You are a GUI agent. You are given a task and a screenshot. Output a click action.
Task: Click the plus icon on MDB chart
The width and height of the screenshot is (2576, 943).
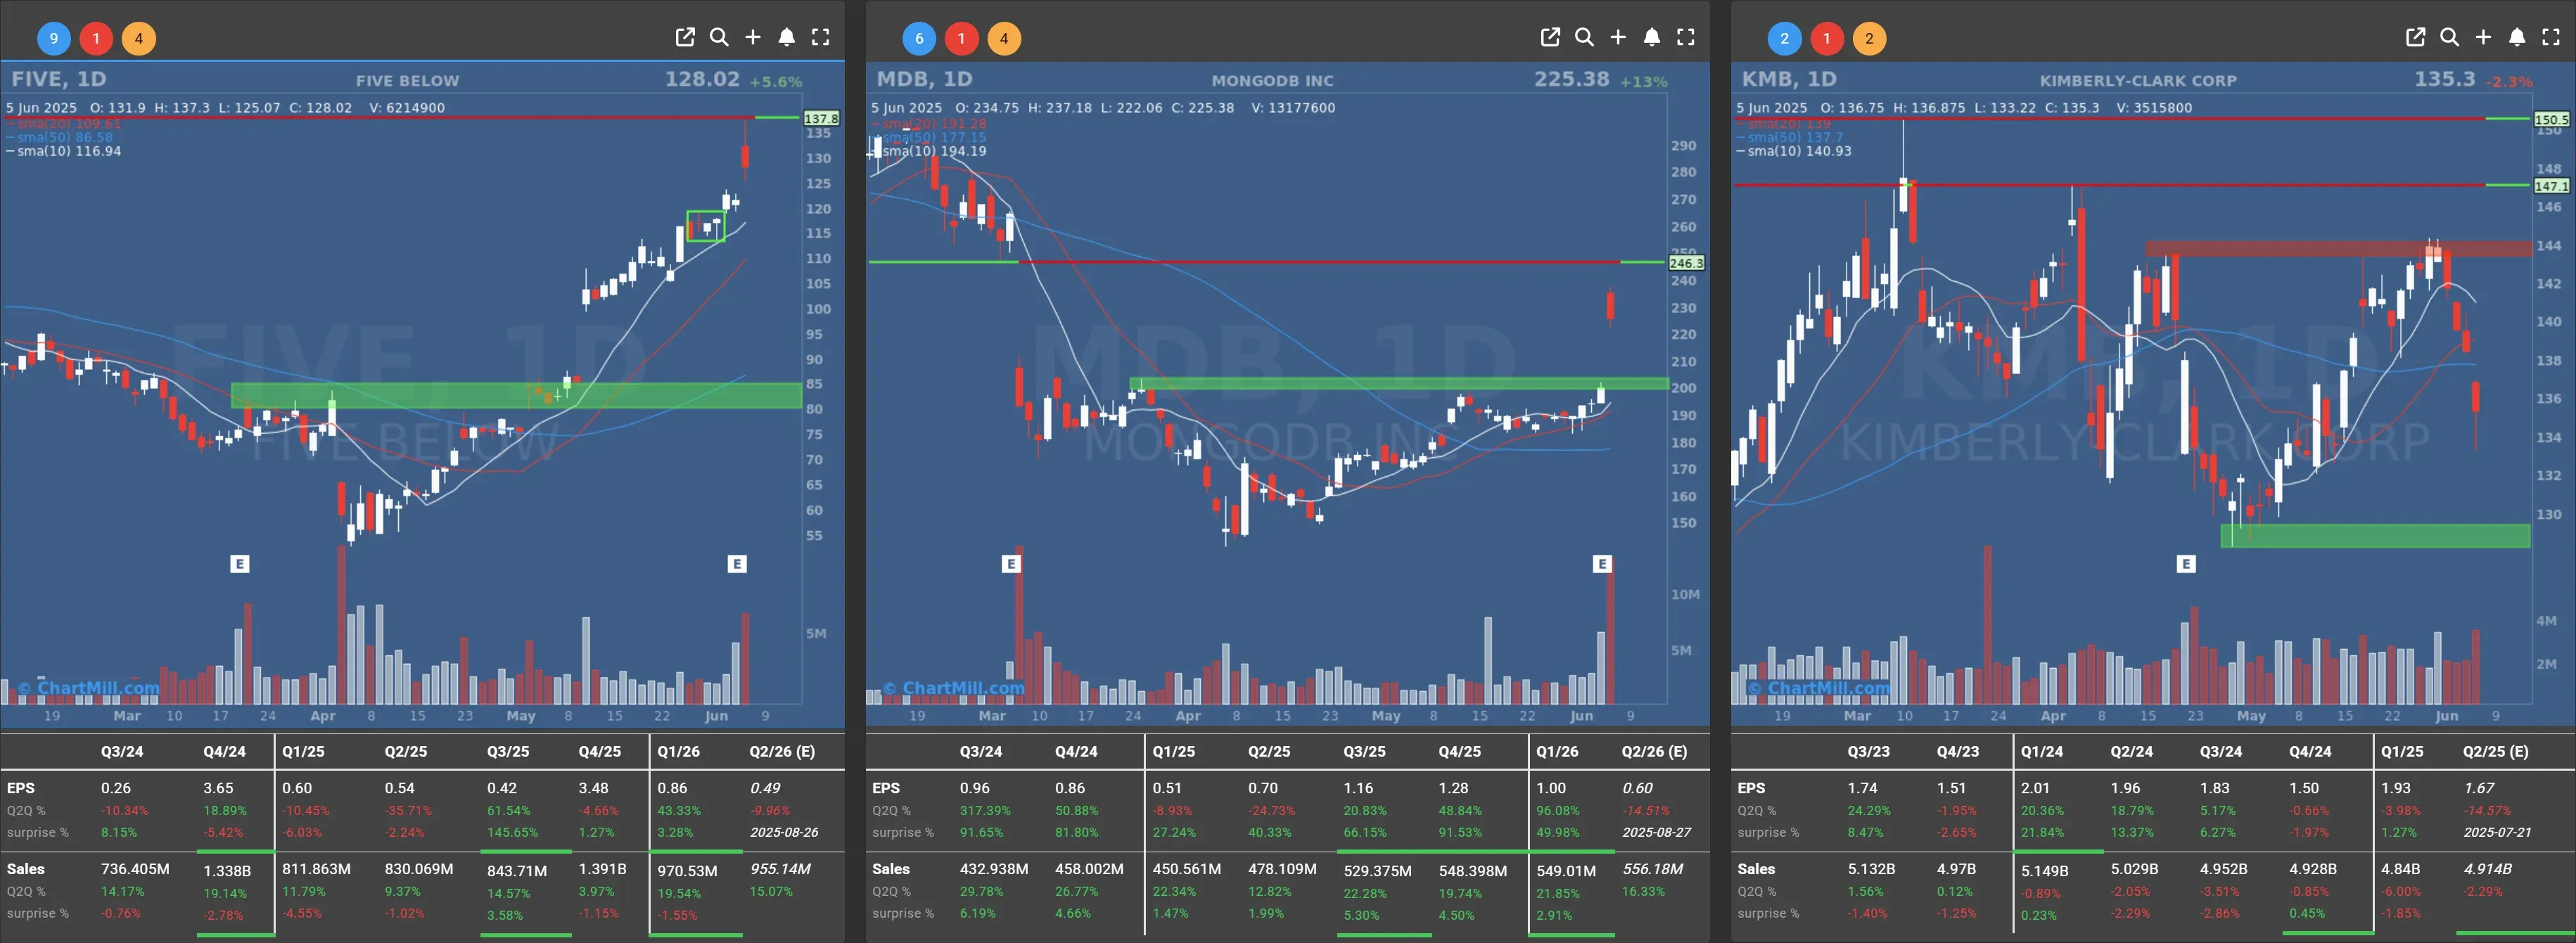[x=1618, y=37]
